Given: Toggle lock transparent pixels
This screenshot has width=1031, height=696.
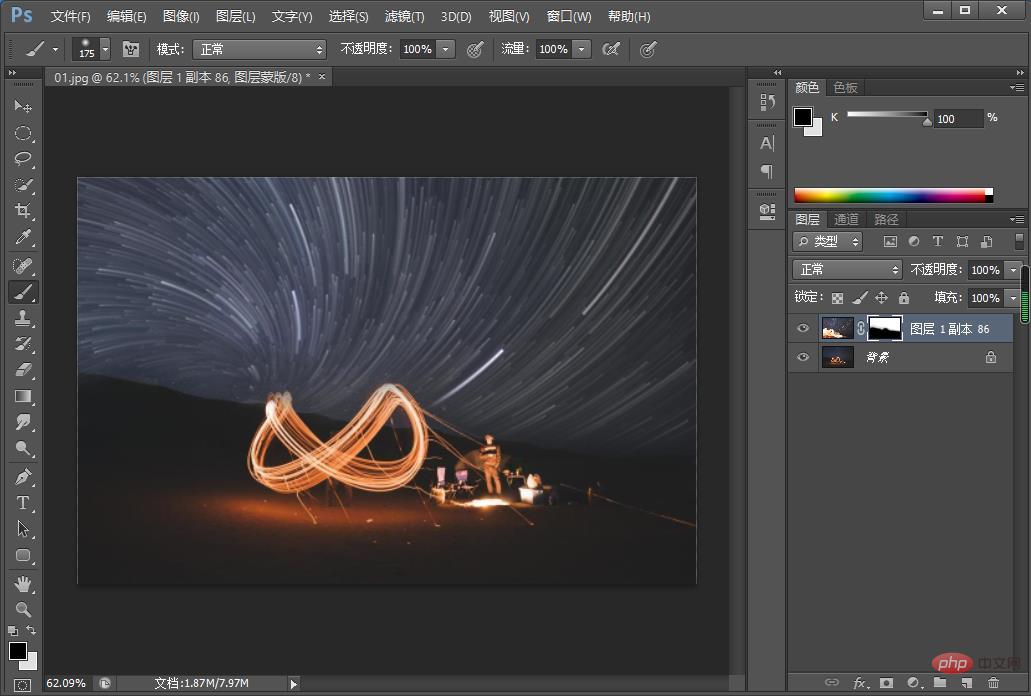Looking at the screenshot, I should pos(837,298).
